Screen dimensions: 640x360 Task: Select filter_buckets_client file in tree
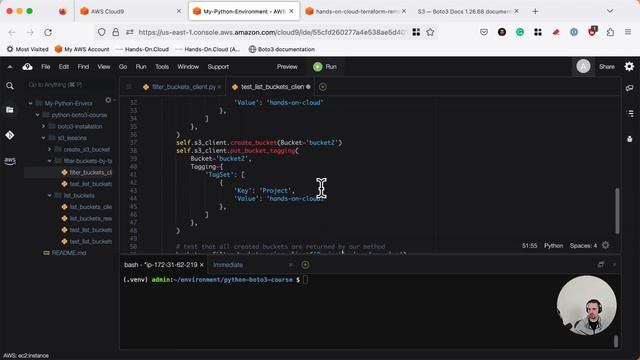(90, 173)
